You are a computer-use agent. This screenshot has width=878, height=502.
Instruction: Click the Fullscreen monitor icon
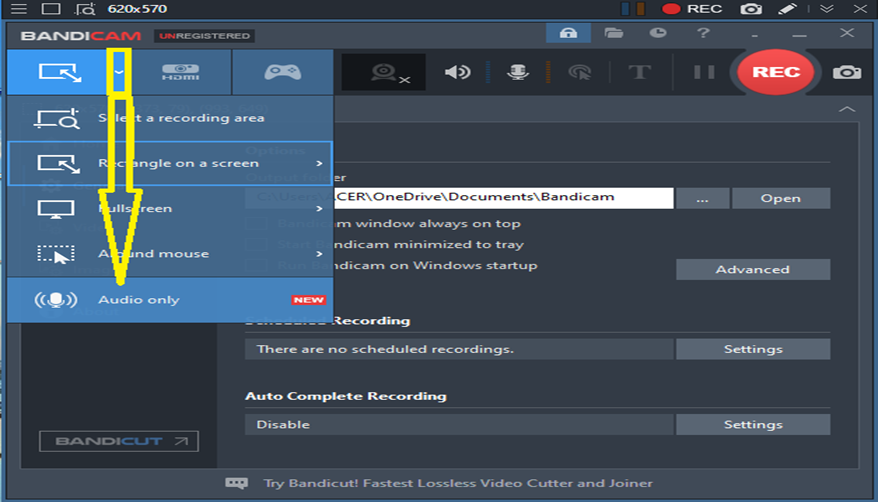click(55, 209)
